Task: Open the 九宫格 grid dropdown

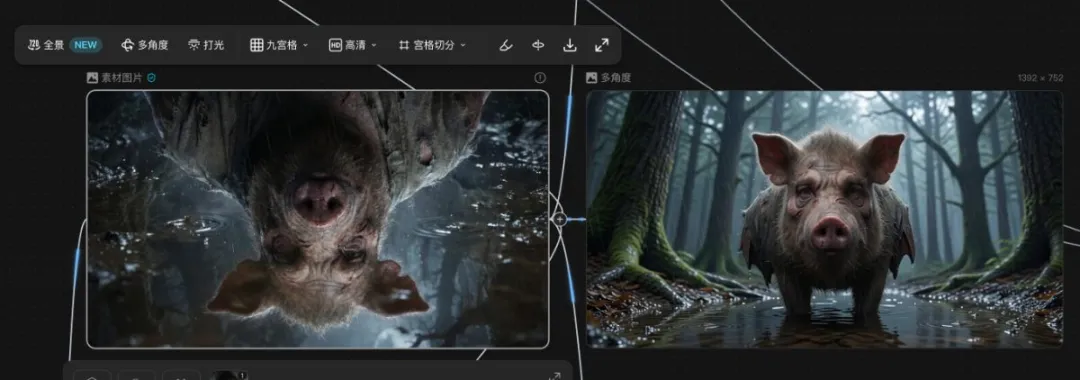Action: click(x=279, y=45)
